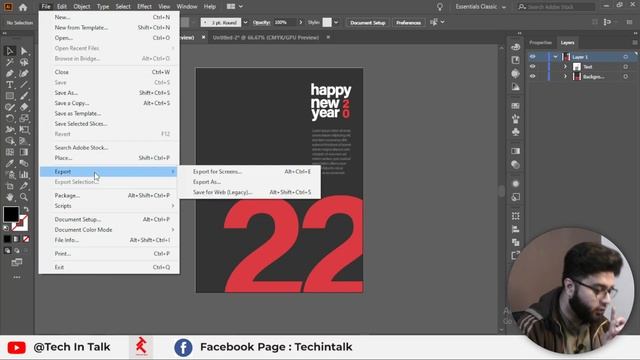This screenshot has height=360, width=640.
Task: Select the Rectangle tool
Action: click(x=10, y=96)
